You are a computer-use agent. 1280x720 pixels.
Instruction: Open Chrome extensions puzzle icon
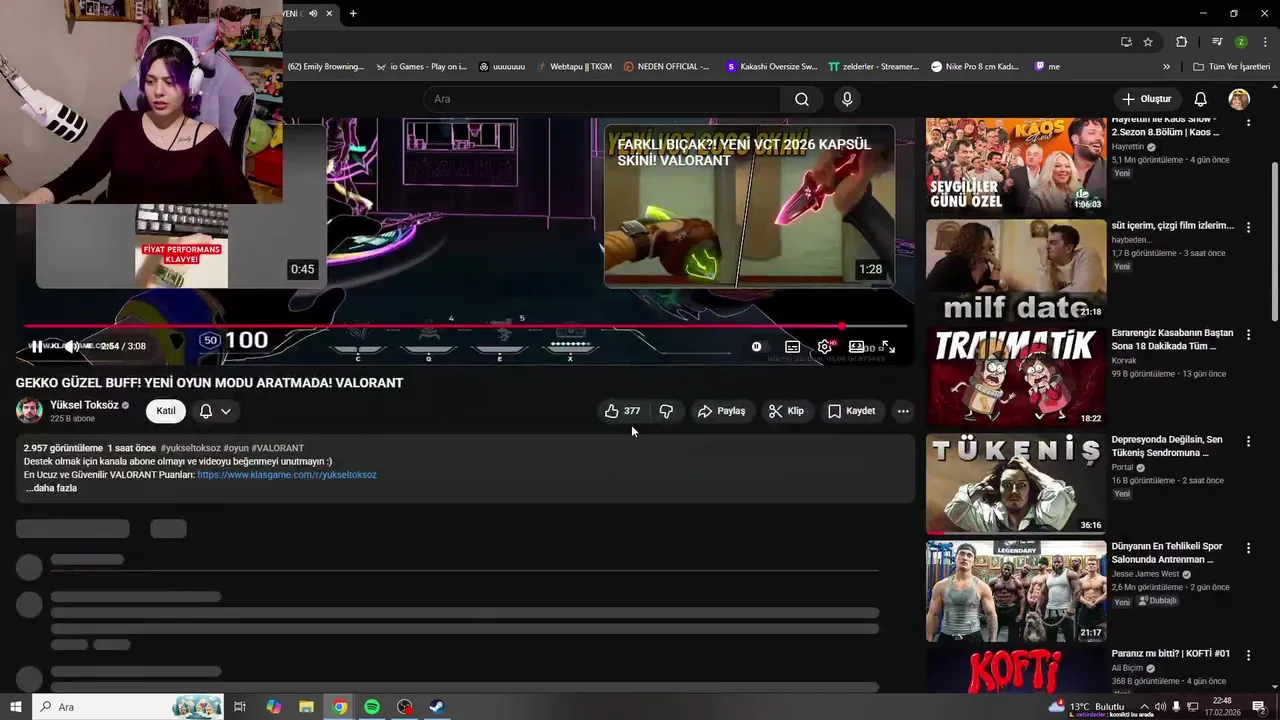(x=1182, y=42)
